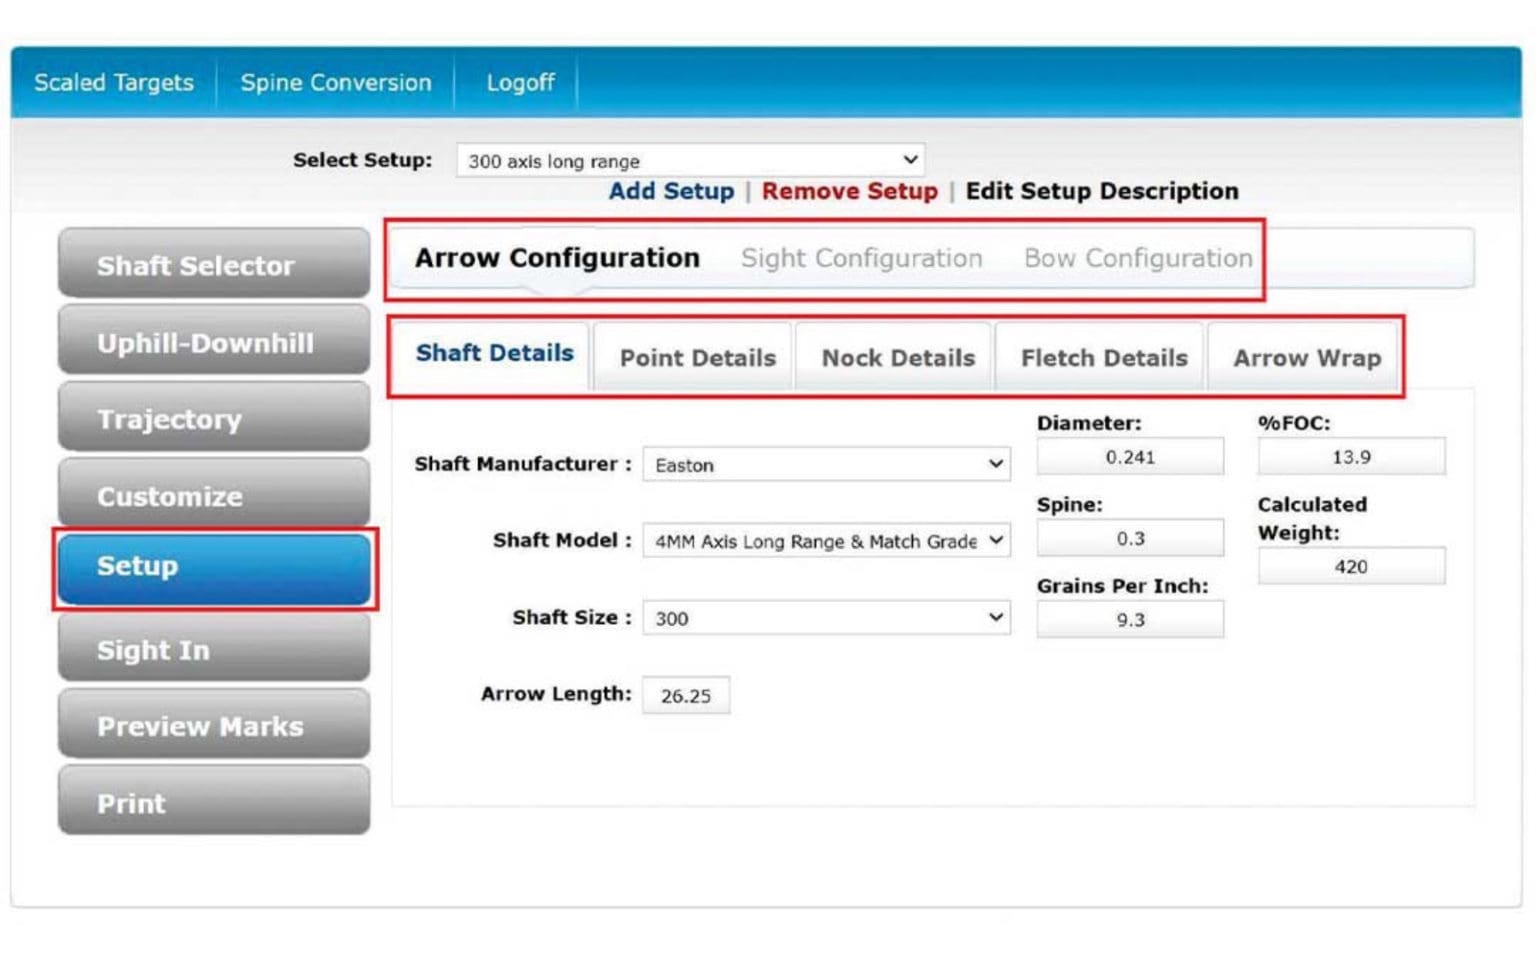Screen dimensions: 1536x960
Task: Open the Trajectory page from sidebar
Action: pos(214,419)
